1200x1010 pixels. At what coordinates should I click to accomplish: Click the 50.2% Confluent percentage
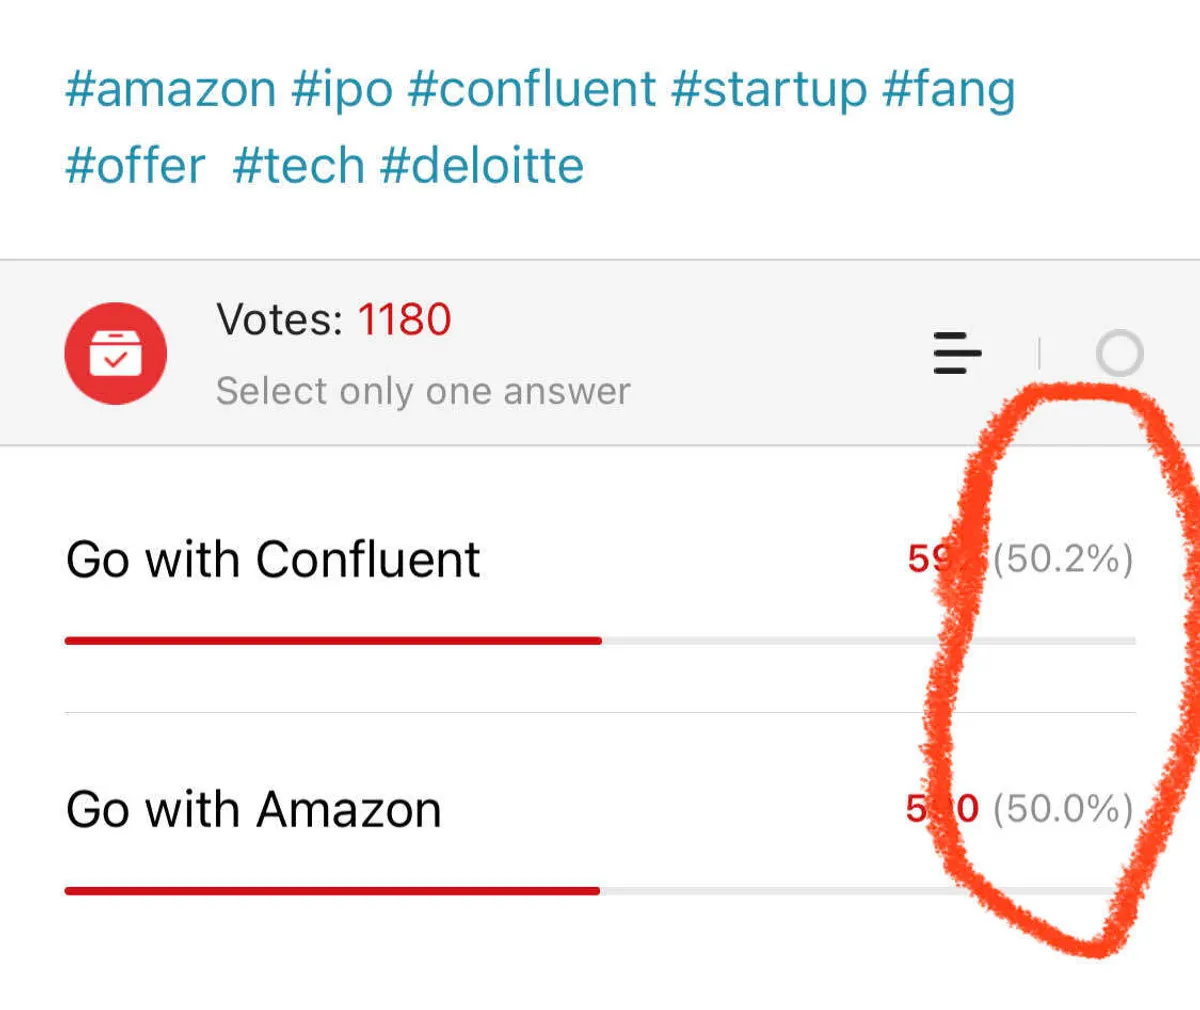tap(1063, 559)
